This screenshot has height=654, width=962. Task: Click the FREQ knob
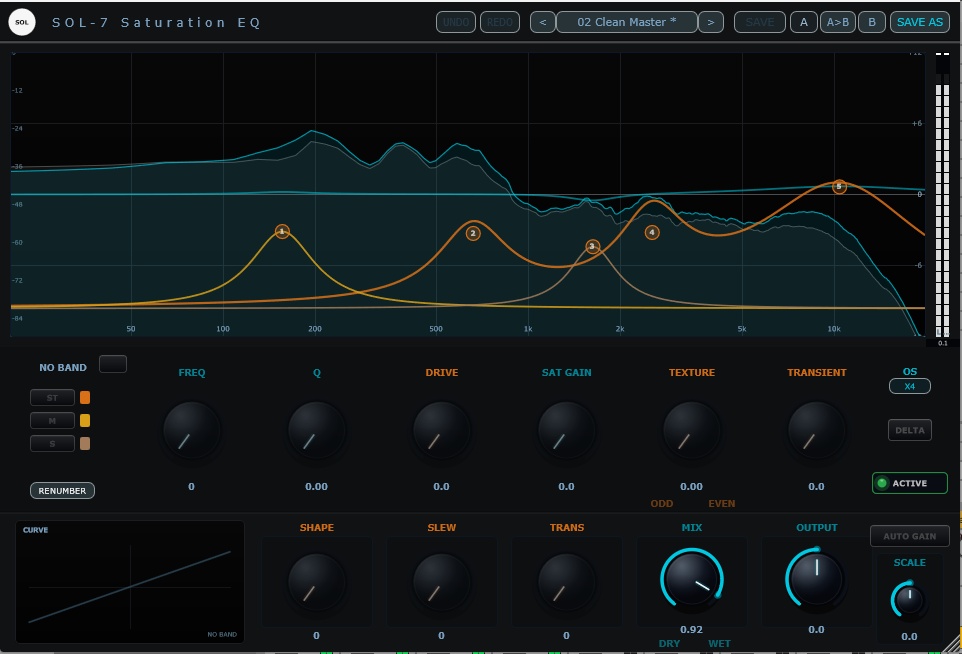pyautogui.click(x=191, y=431)
